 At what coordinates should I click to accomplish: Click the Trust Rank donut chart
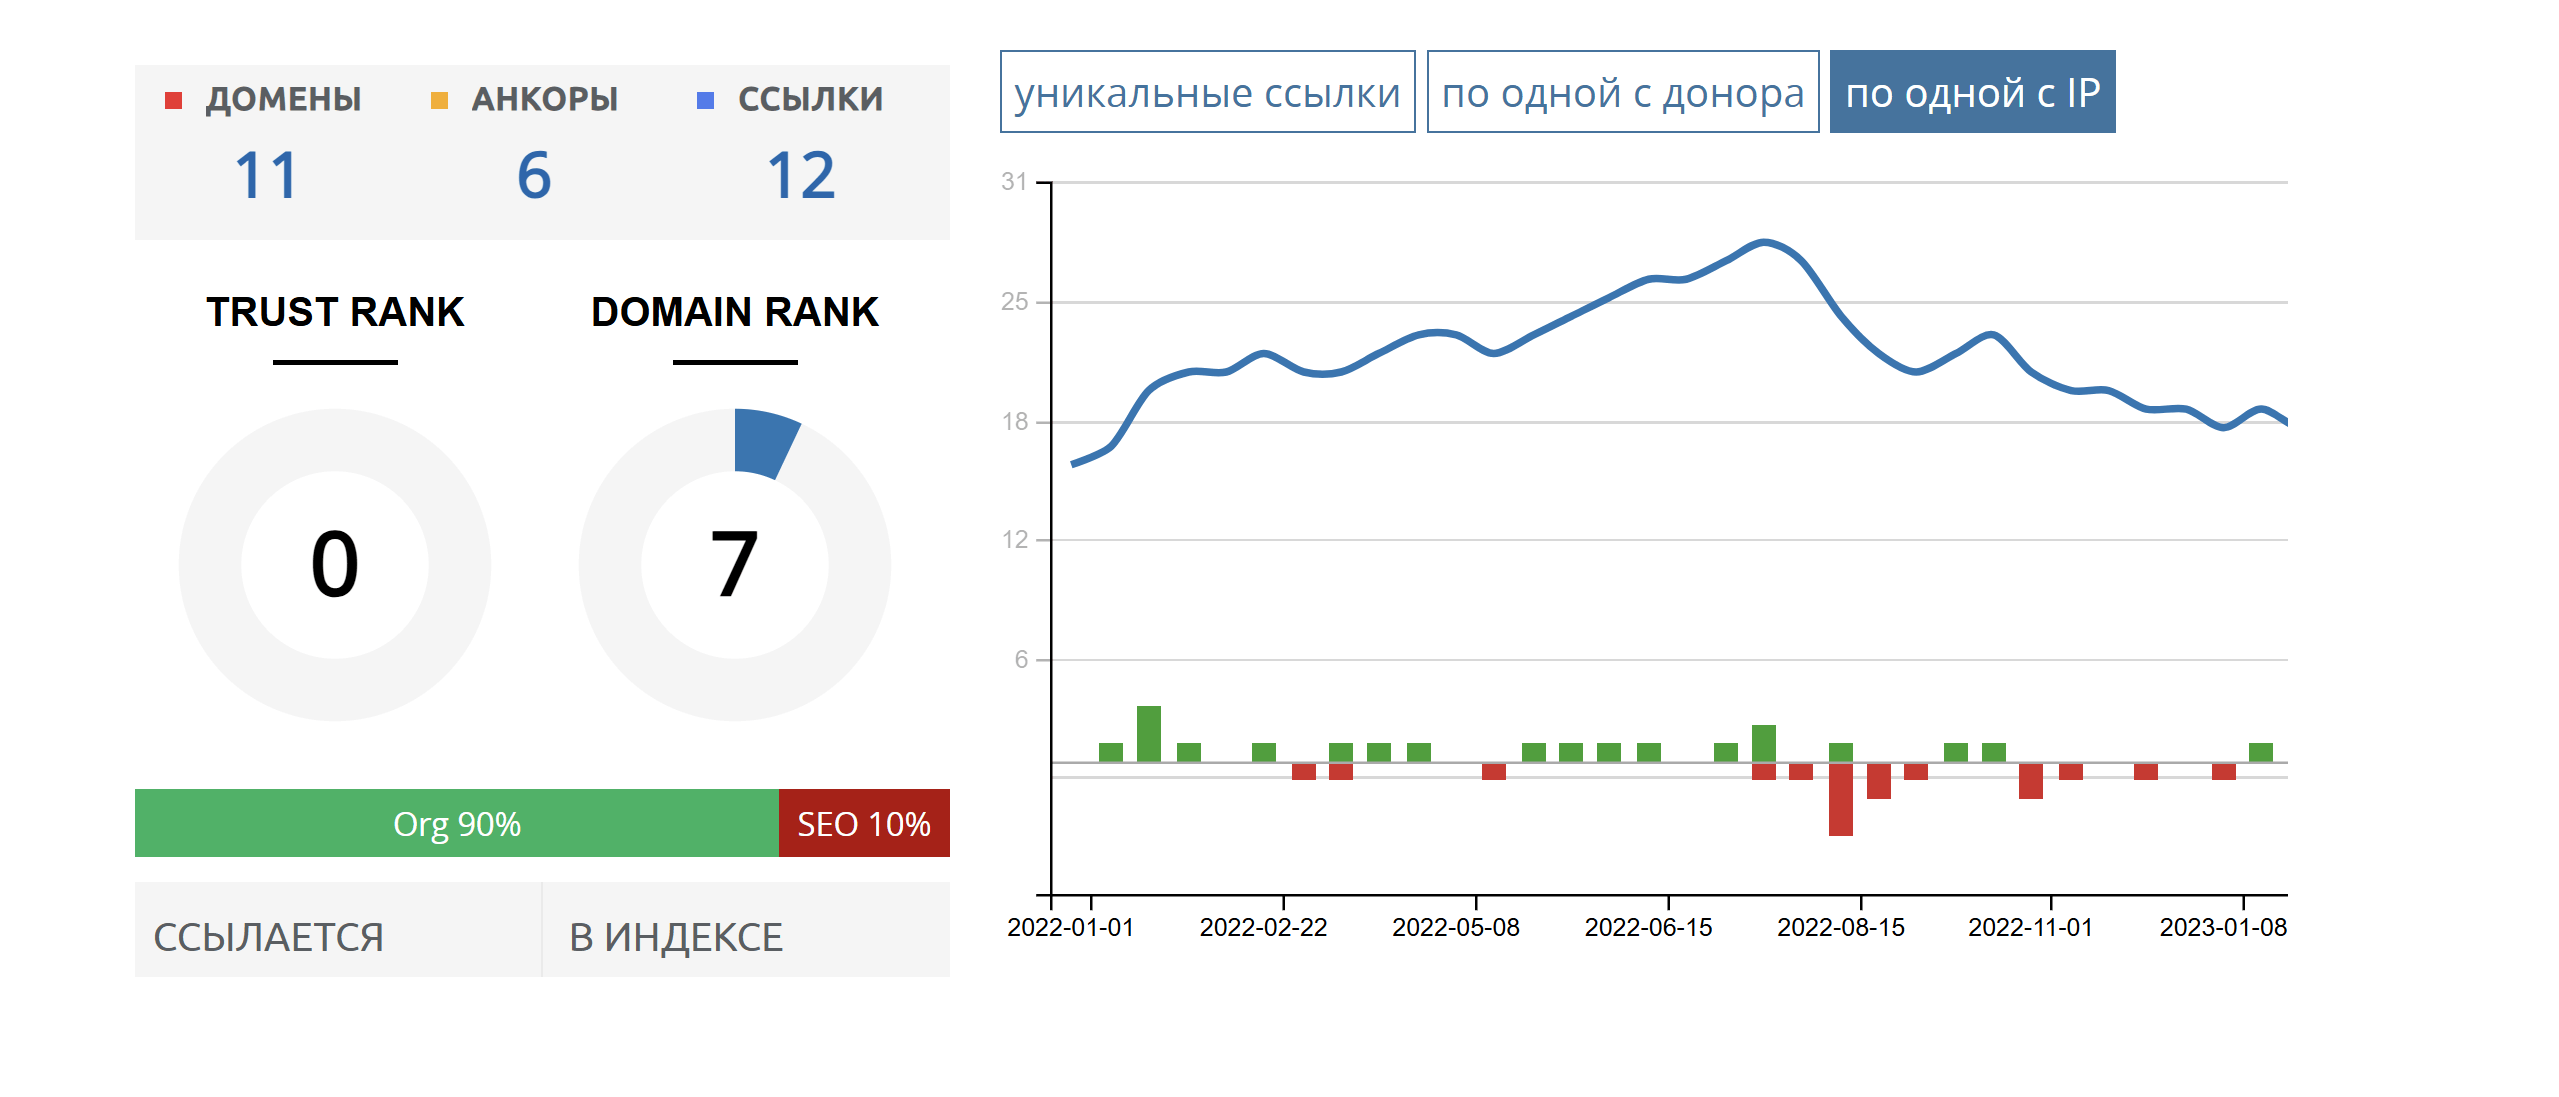tap(335, 565)
